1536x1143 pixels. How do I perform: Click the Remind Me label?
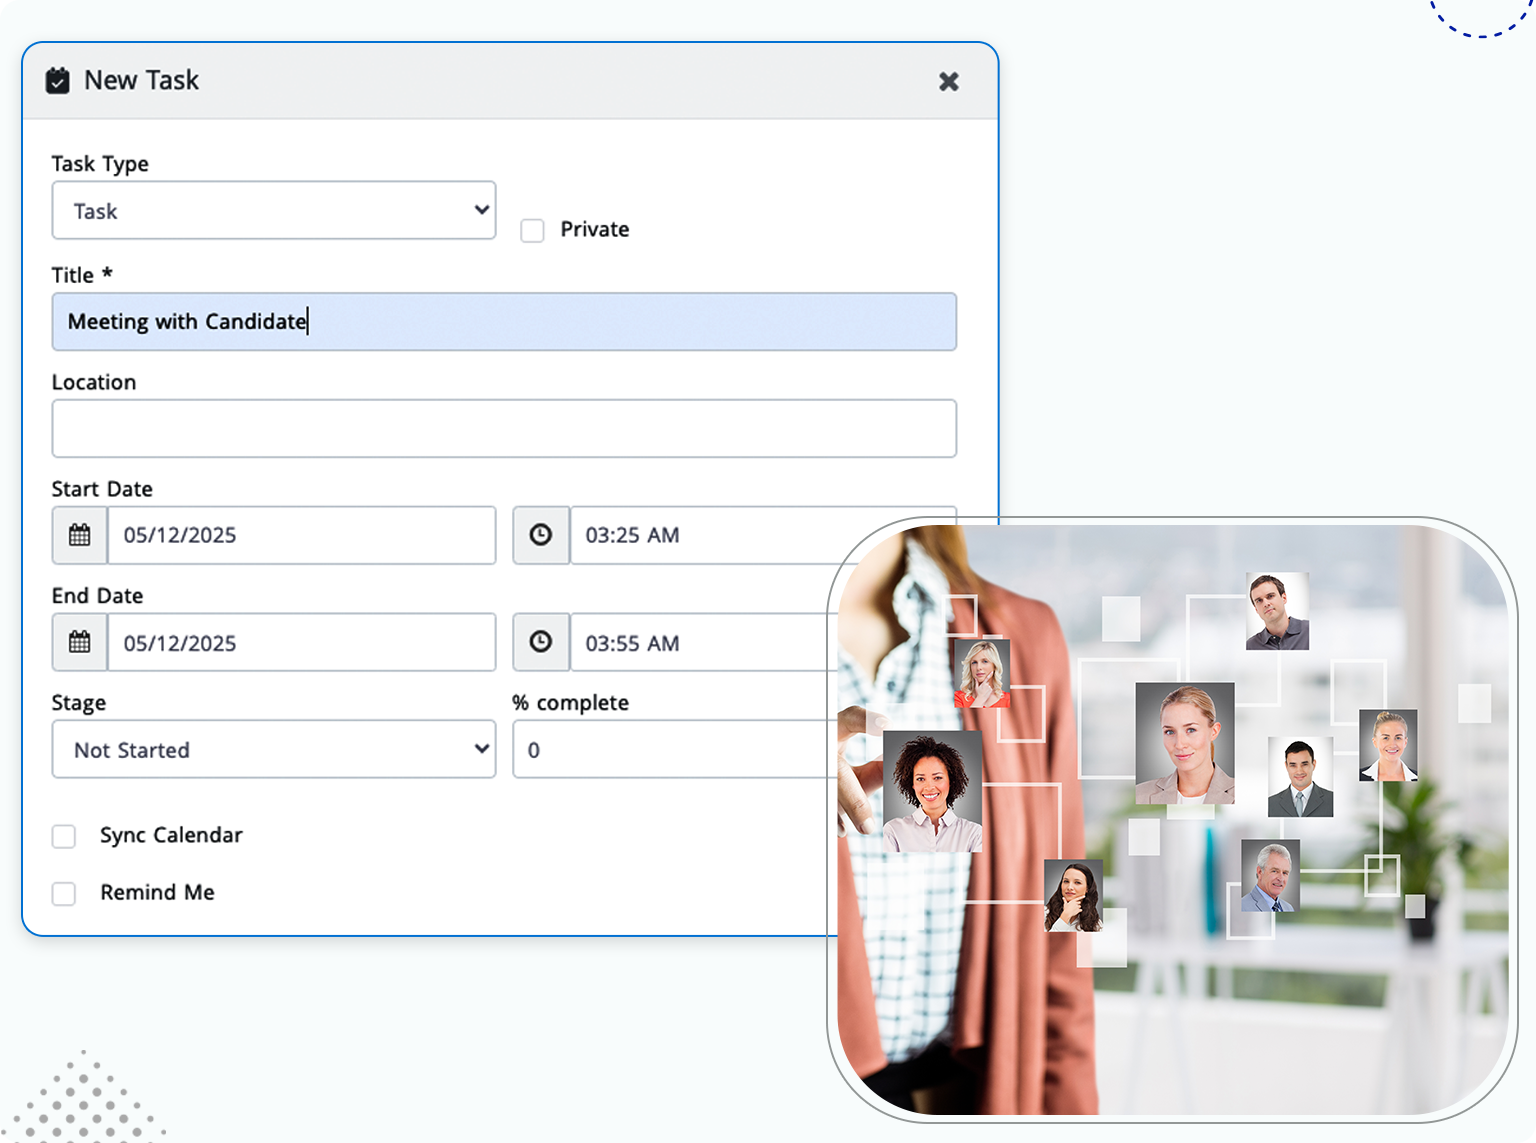pyautogui.click(x=157, y=892)
